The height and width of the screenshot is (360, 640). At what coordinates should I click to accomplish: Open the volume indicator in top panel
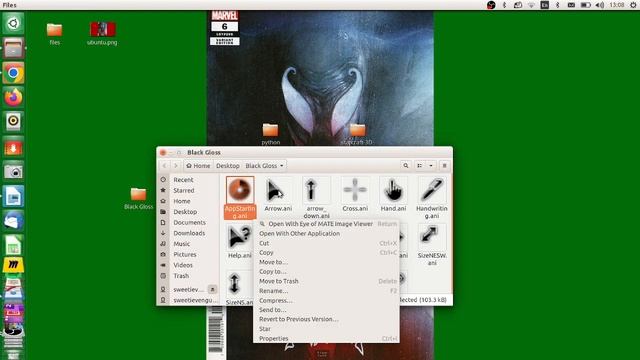599,5
